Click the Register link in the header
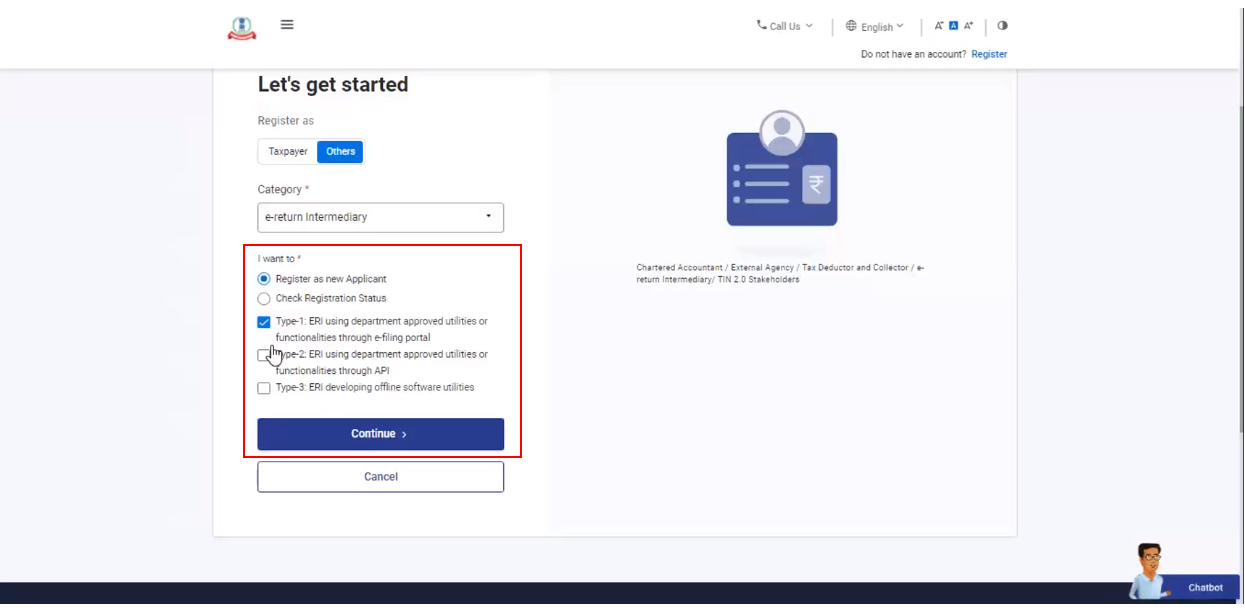Screen dimensions: 1245x611 pyautogui.click(x=989, y=54)
